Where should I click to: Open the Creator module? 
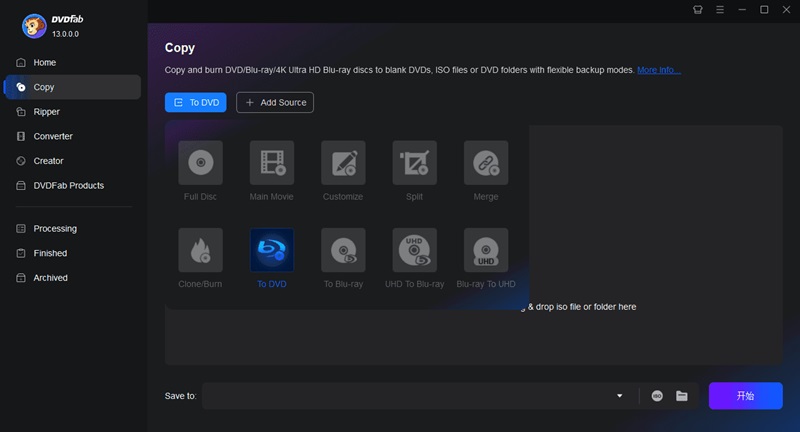point(72,161)
